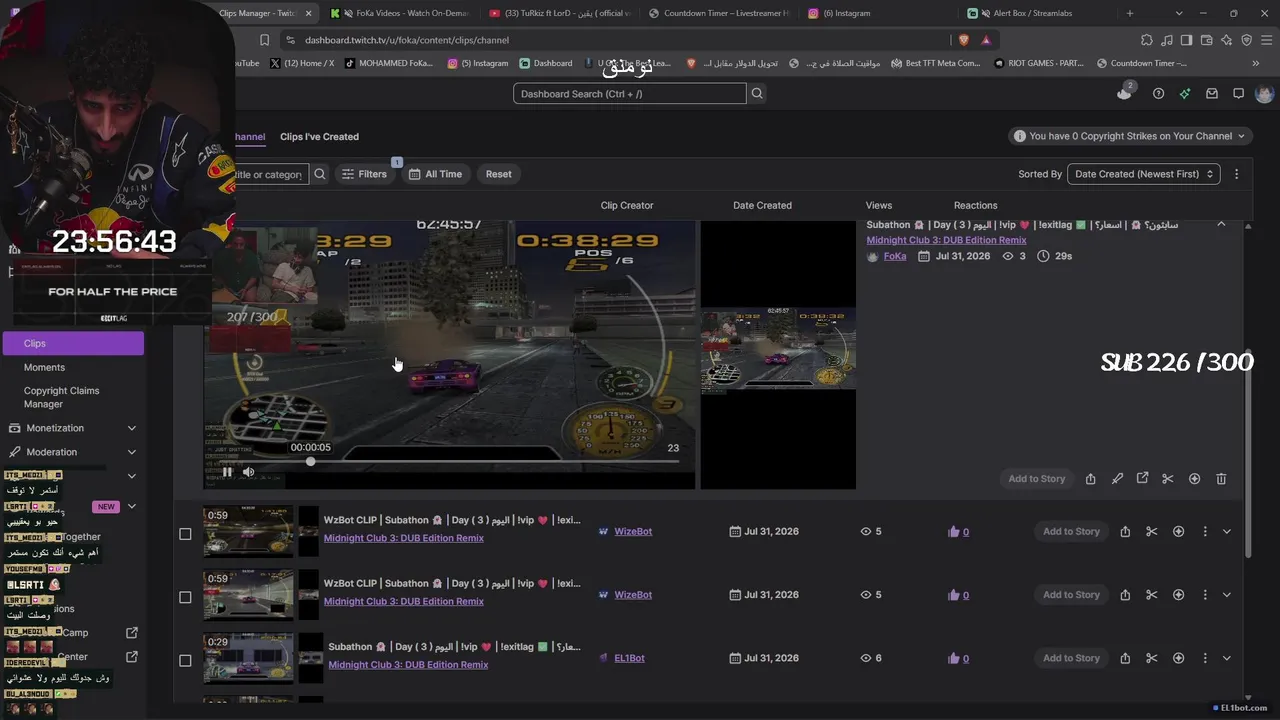Open the Brave Wallet icon

[x=1206, y=40]
